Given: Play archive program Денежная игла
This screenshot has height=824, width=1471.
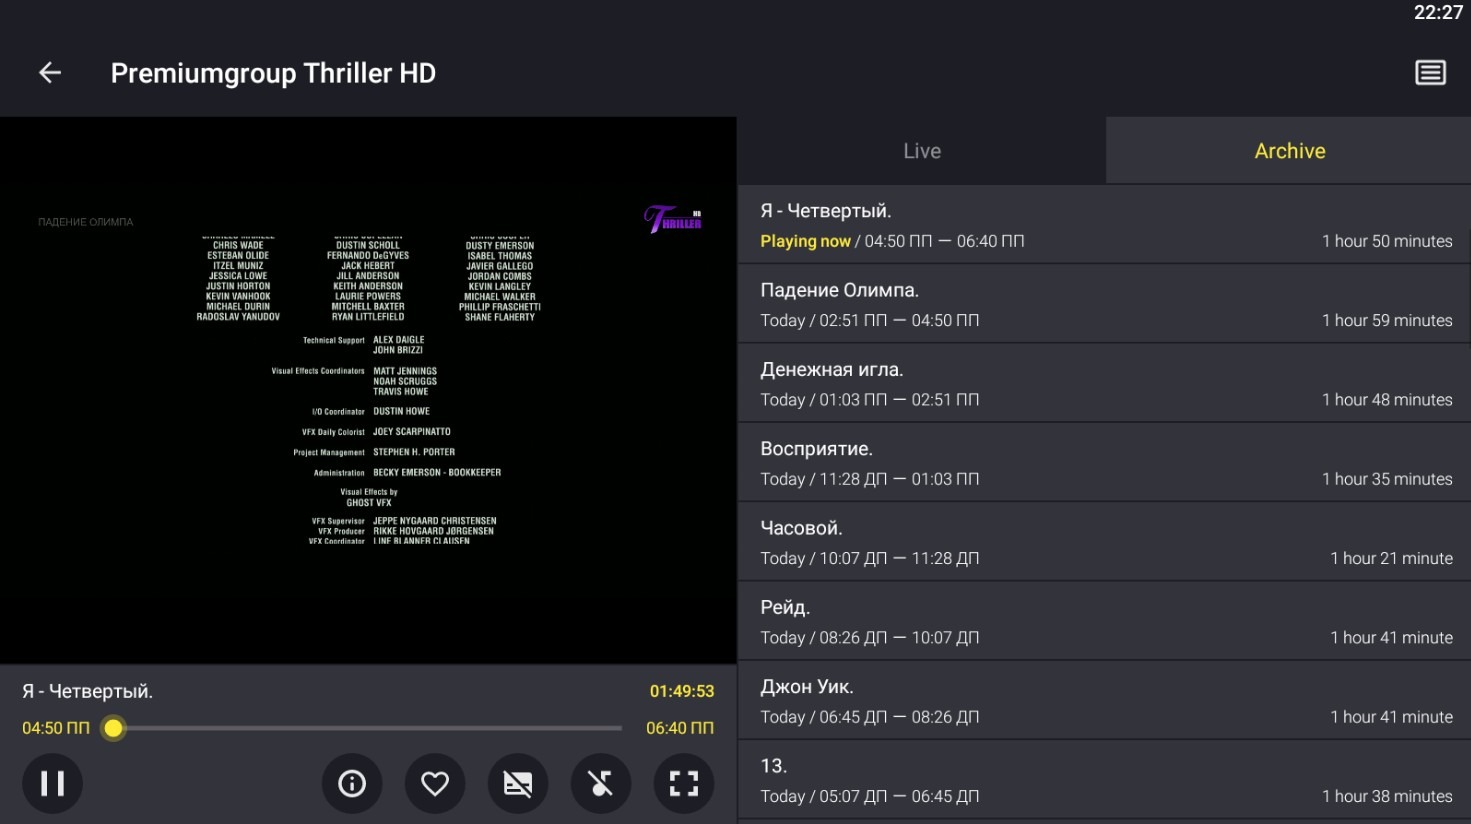Looking at the screenshot, I should [1104, 383].
